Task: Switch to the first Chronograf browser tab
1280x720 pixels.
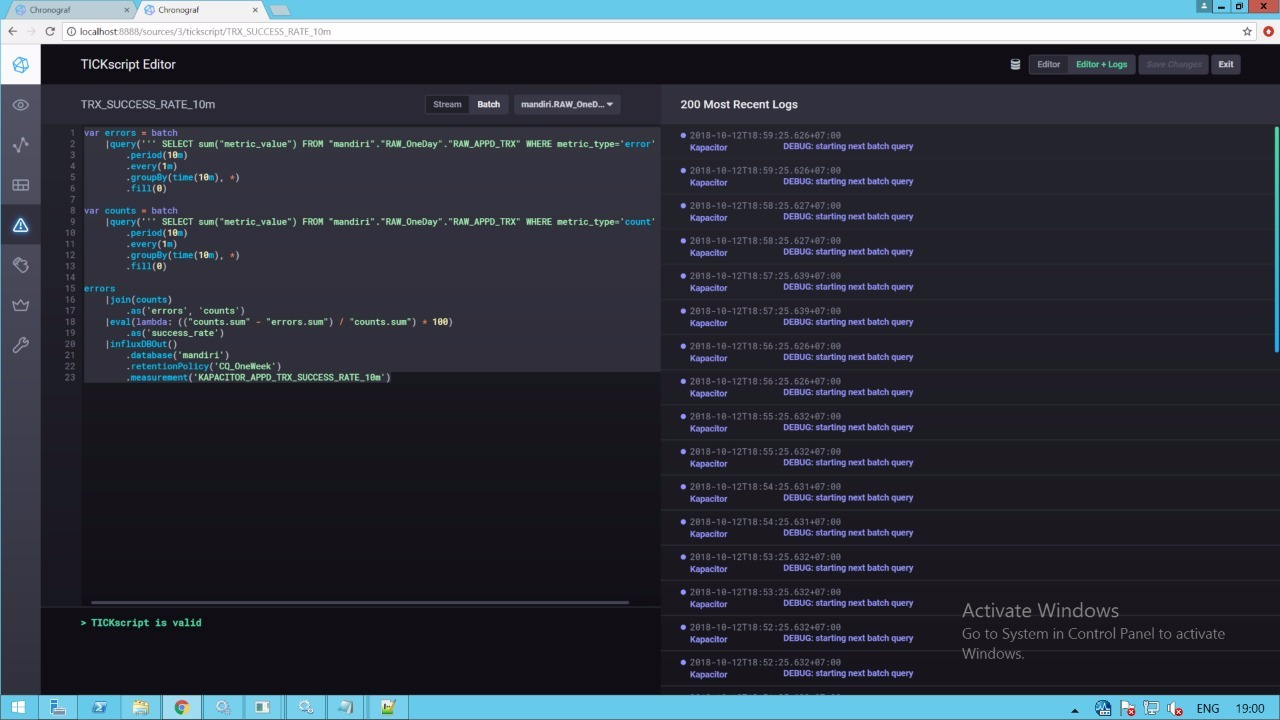Action: tap(68, 10)
